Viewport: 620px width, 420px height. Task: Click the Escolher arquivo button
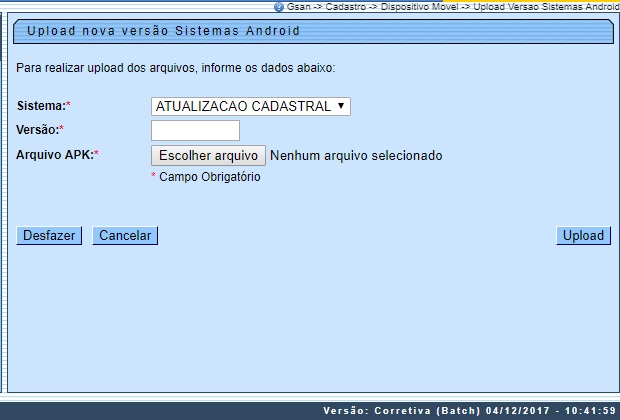[x=208, y=155]
